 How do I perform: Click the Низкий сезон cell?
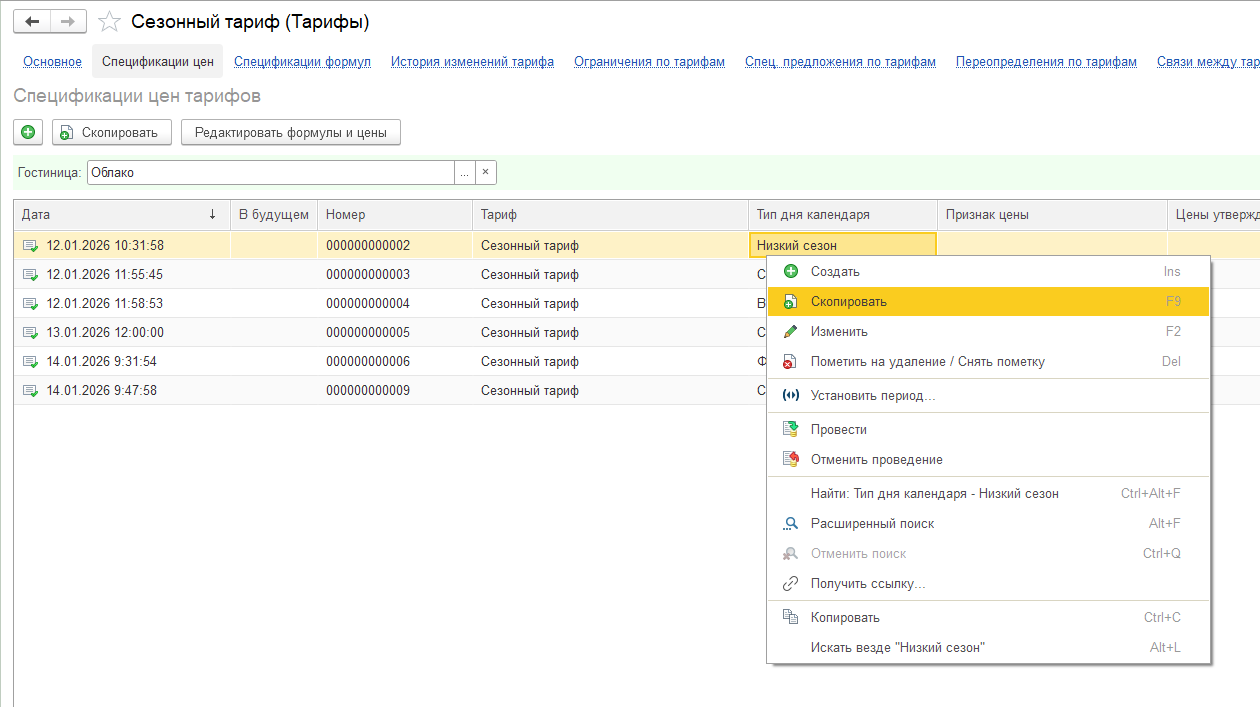pyautogui.click(x=842, y=245)
